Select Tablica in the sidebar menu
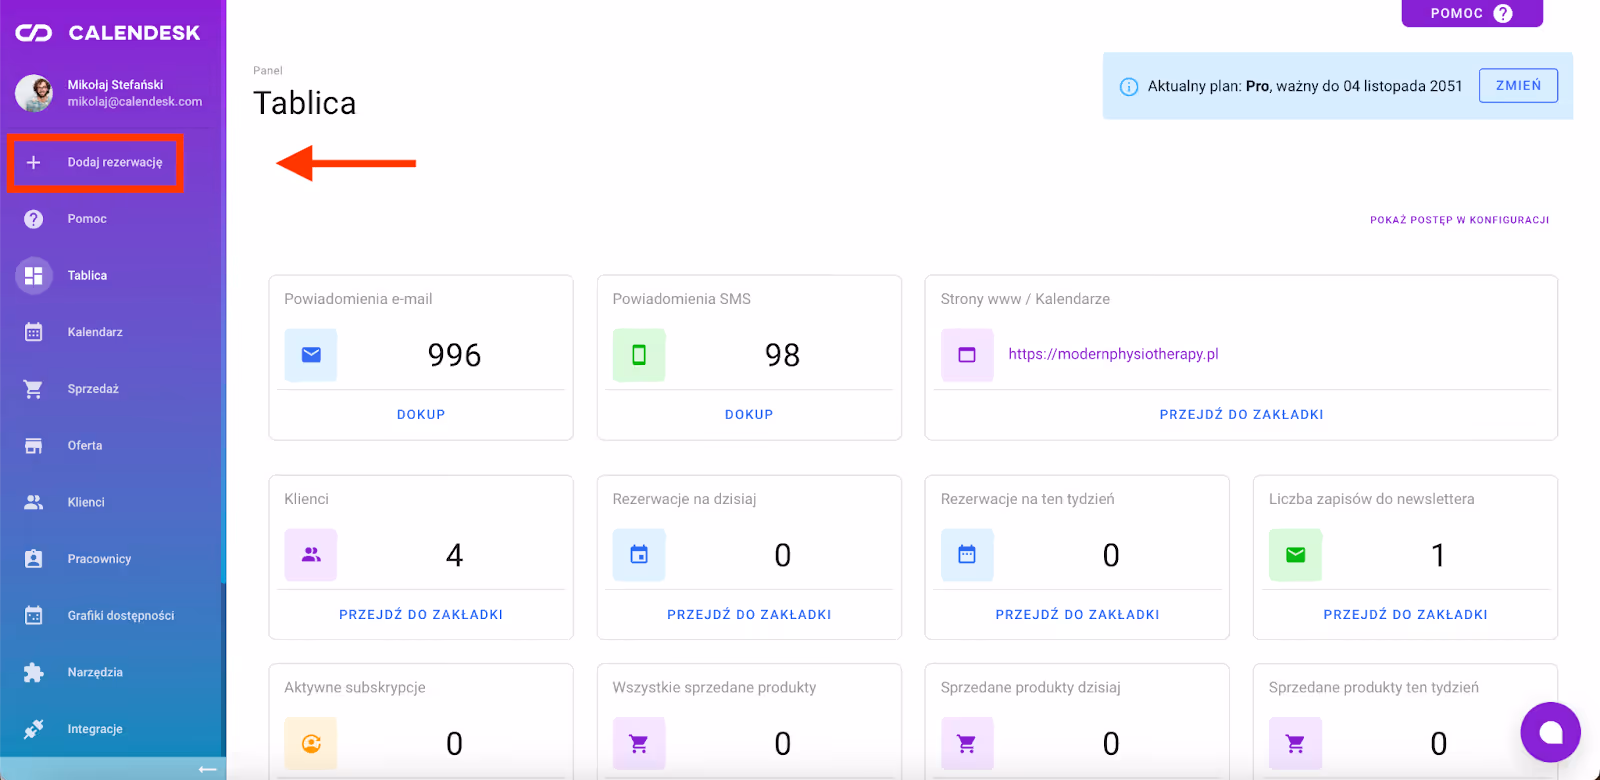 87,276
